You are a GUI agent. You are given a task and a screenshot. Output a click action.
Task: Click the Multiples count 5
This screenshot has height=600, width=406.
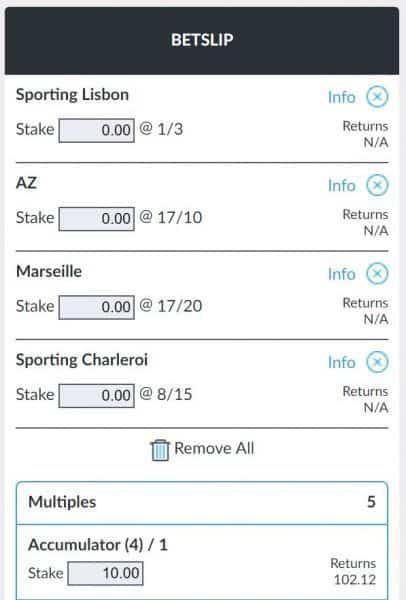371,502
